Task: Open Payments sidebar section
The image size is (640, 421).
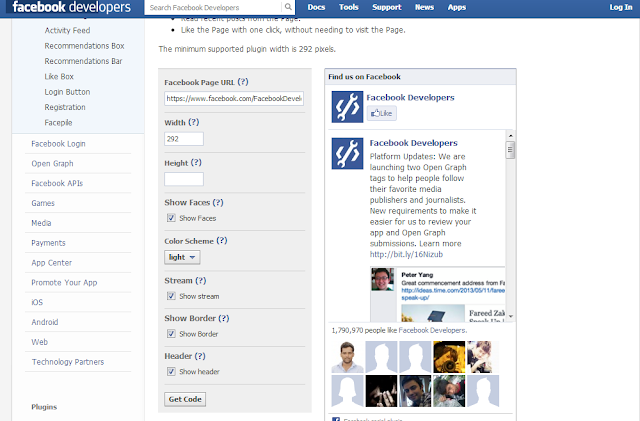Action: tap(48, 243)
